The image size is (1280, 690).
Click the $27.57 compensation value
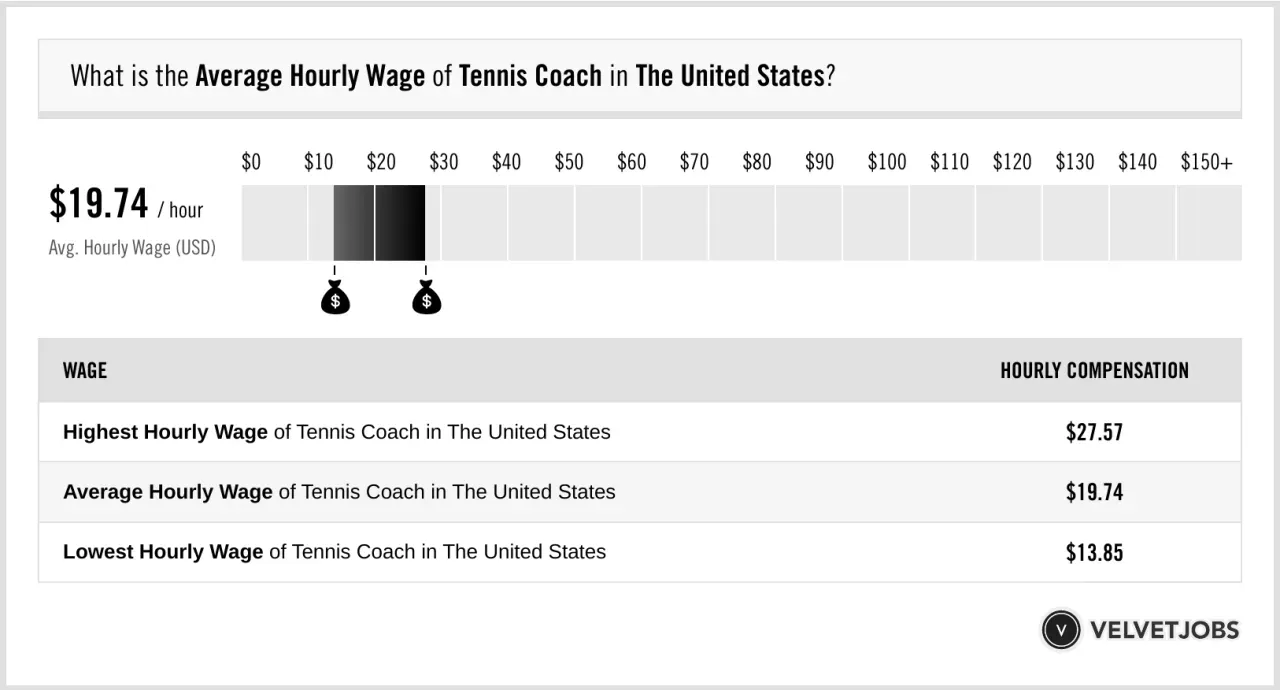pyautogui.click(x=1094, y=432)
